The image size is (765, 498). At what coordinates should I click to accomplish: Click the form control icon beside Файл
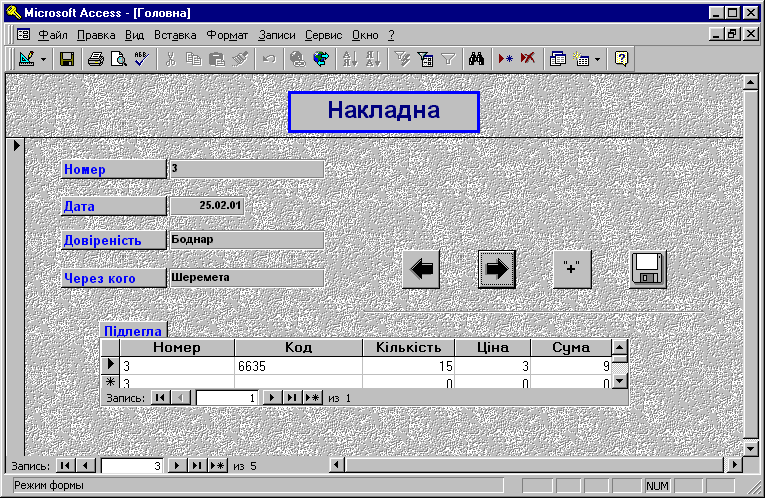(23, 35)
